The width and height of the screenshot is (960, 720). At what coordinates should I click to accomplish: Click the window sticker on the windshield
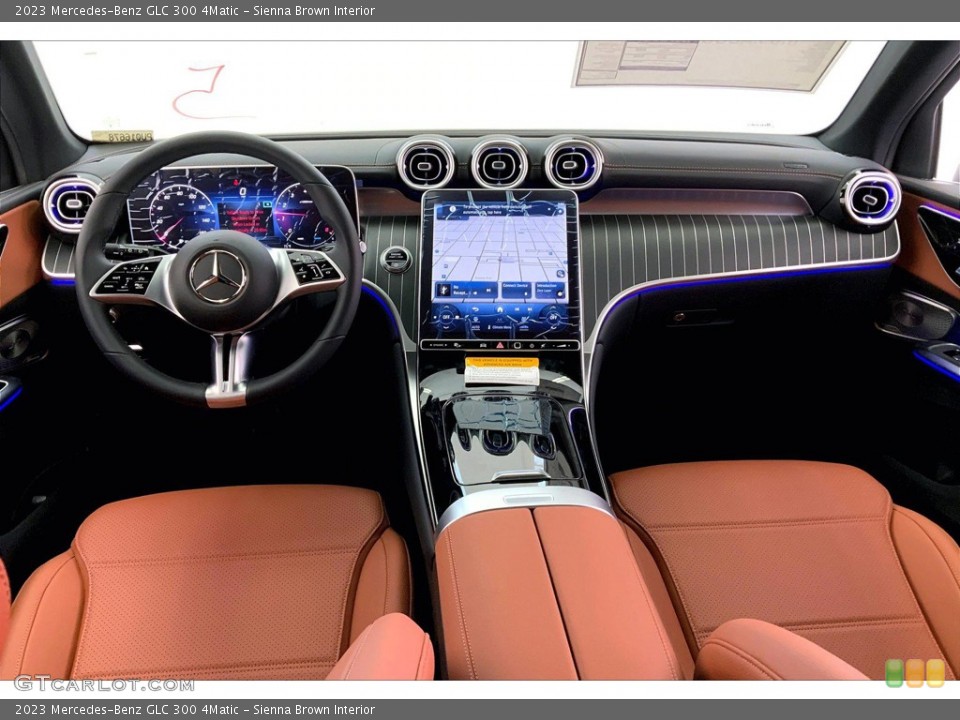pyautogui.click(x=709, y=64)
